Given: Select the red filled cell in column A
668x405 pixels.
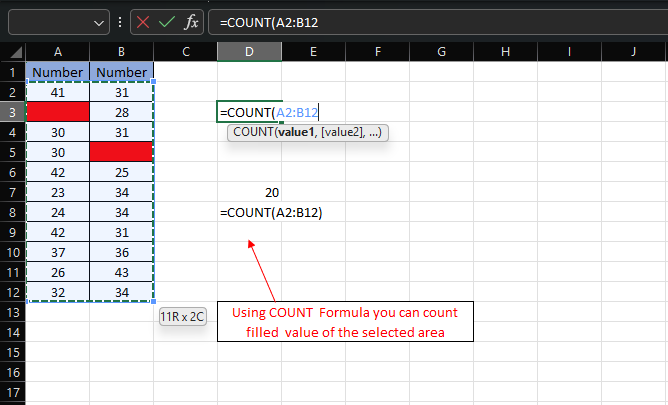Looking at the screenshot, I should 57,112.
